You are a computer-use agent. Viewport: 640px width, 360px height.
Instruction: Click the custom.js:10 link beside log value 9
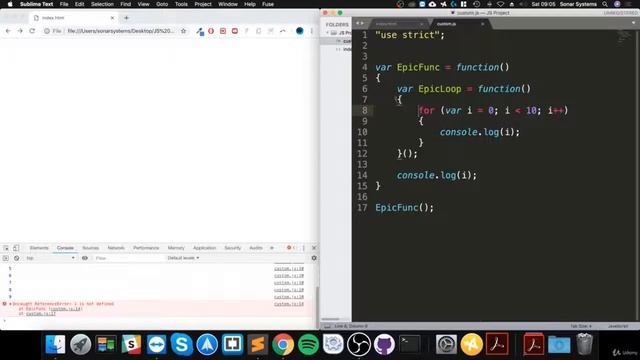[289, 297]
